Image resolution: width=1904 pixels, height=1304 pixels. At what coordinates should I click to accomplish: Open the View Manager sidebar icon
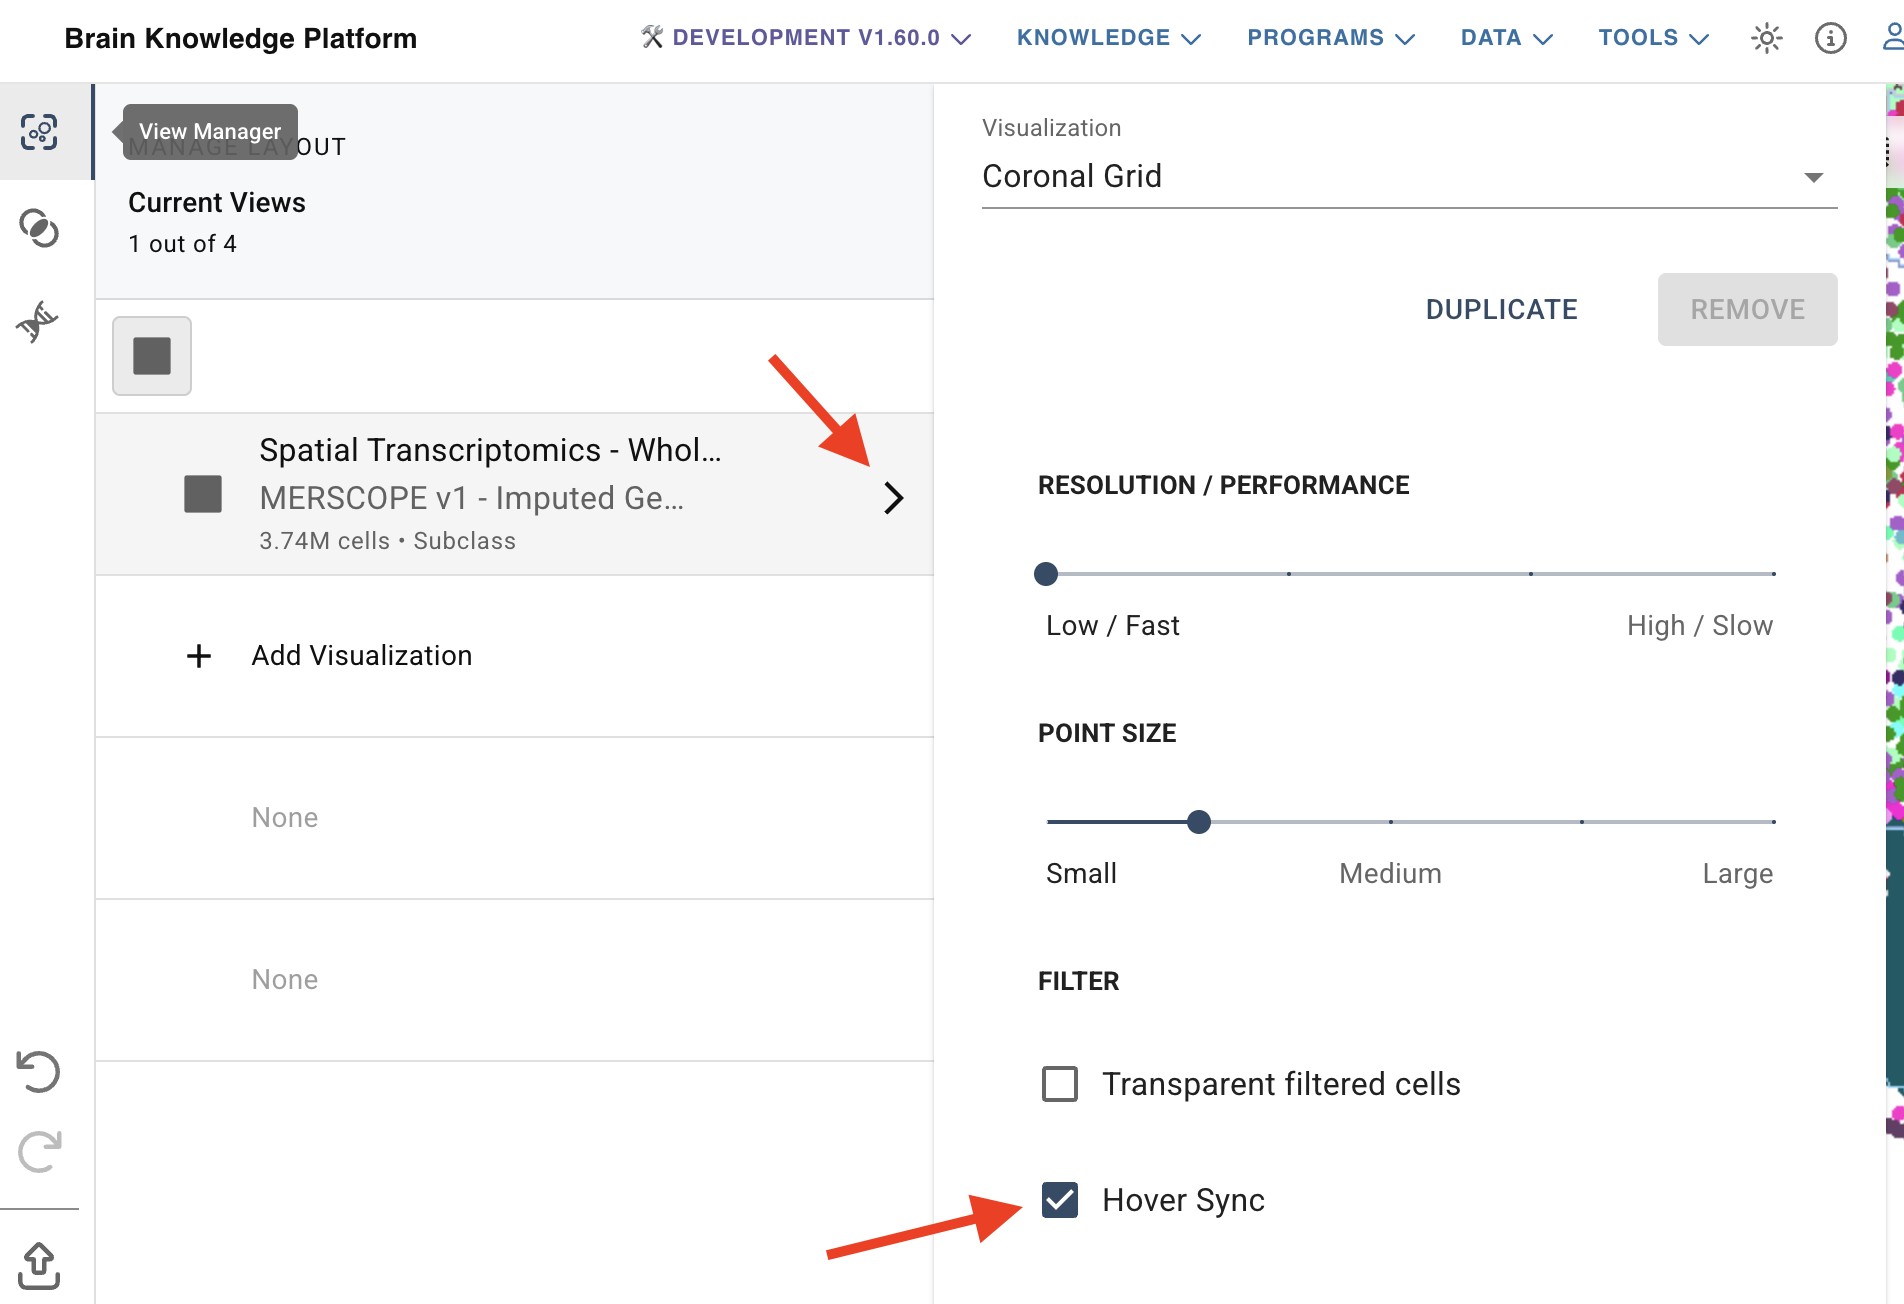[x=40, y=132]
